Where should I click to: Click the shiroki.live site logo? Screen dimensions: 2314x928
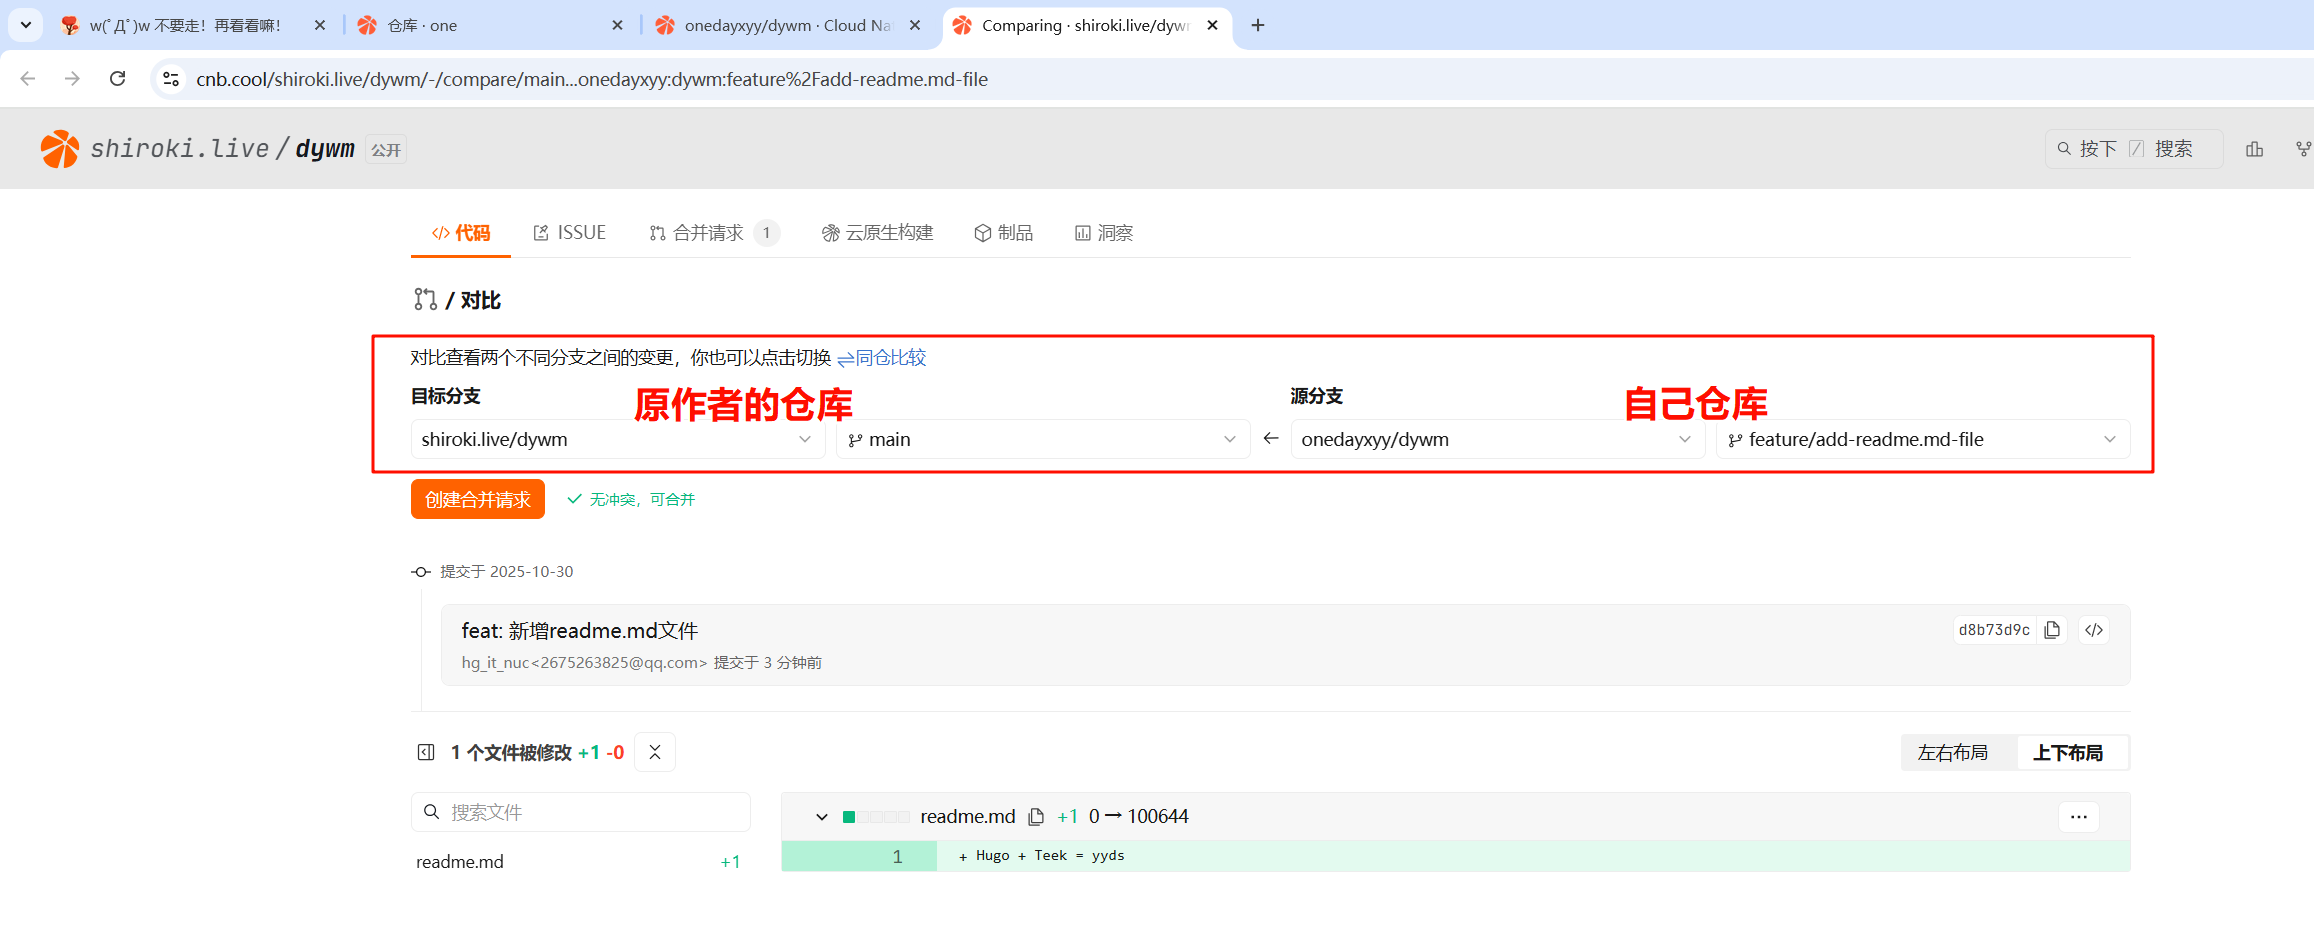tap(60, 149)
